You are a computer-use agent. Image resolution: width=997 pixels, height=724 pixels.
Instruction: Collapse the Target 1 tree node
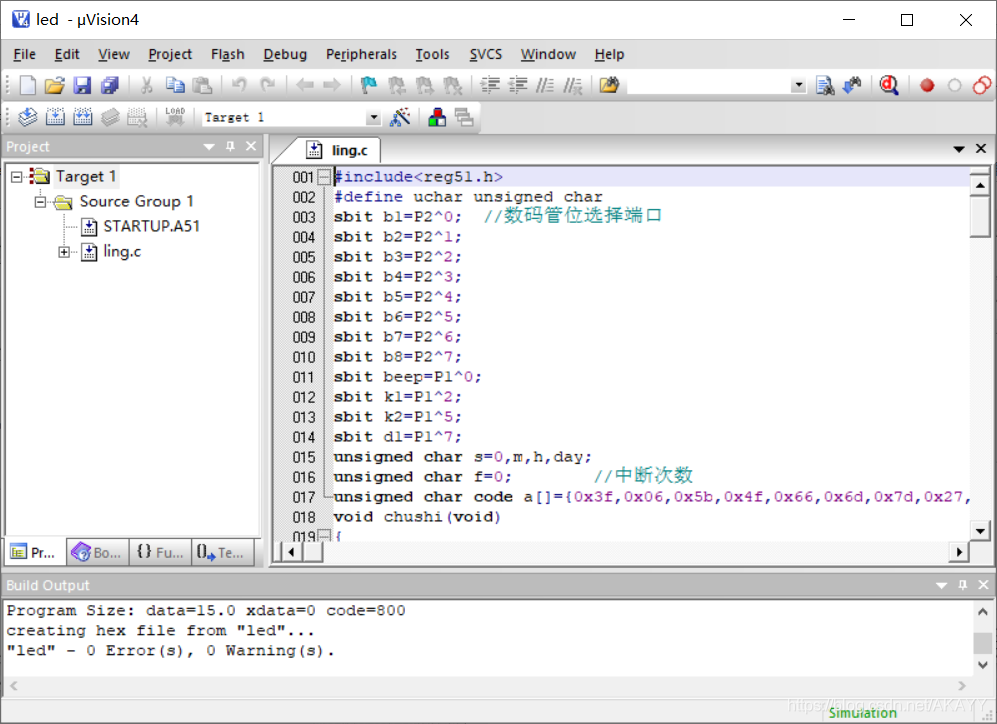pyautogui.click(x=17, y=177)
